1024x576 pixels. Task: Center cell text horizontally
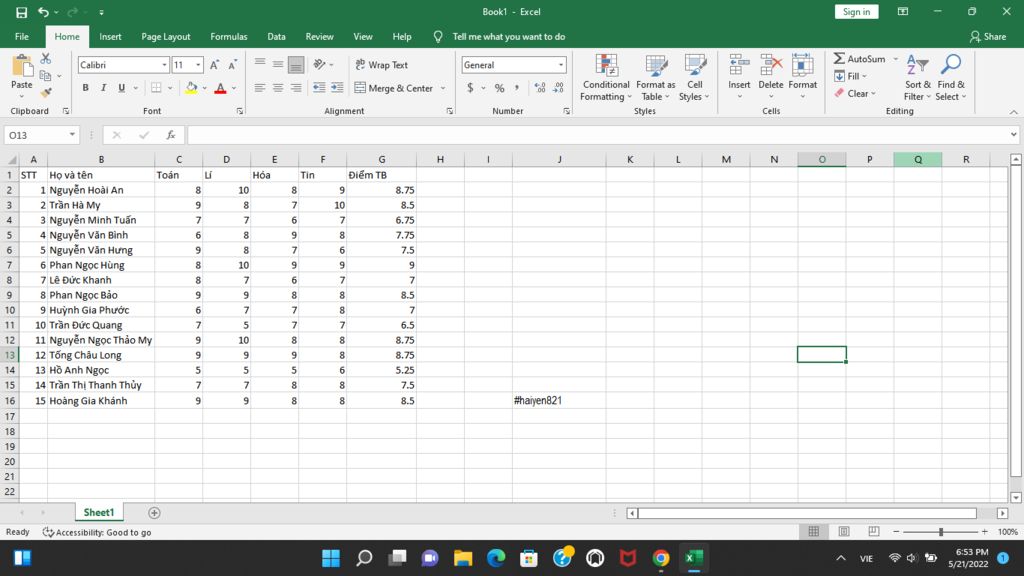pyautogui.click(x=278, y=88)
